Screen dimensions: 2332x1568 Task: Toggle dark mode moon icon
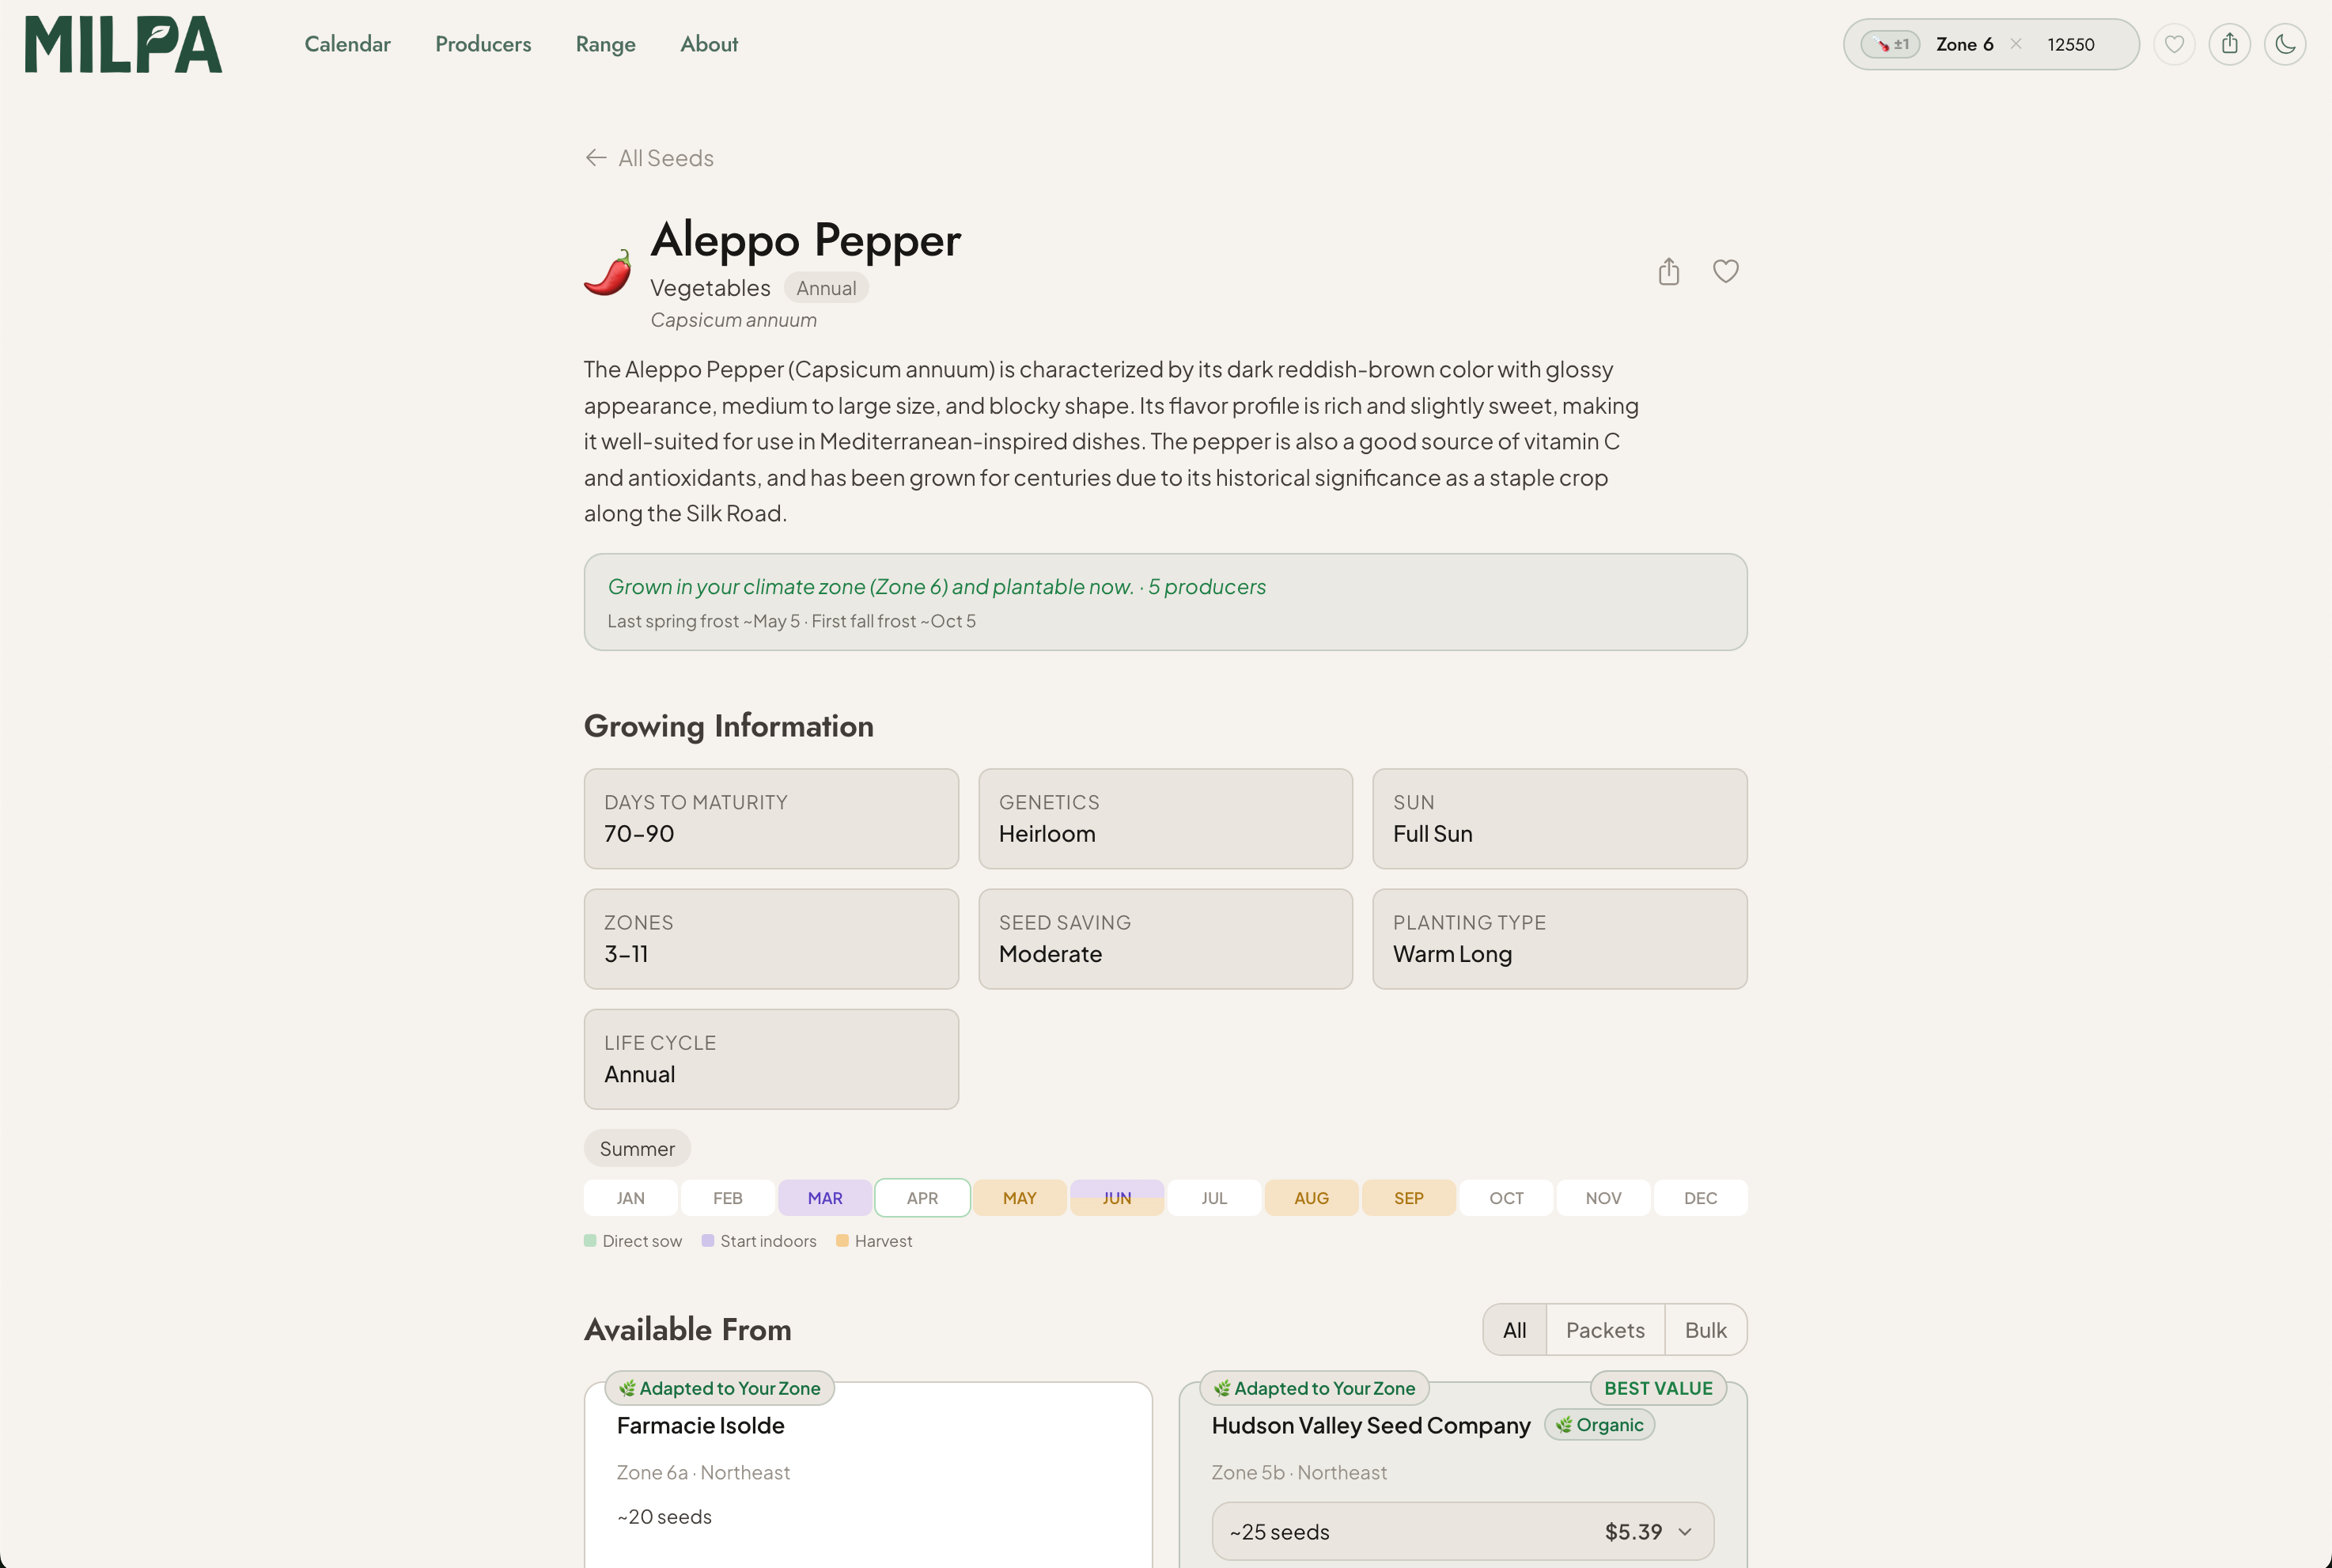click(x=2285, y=44)
